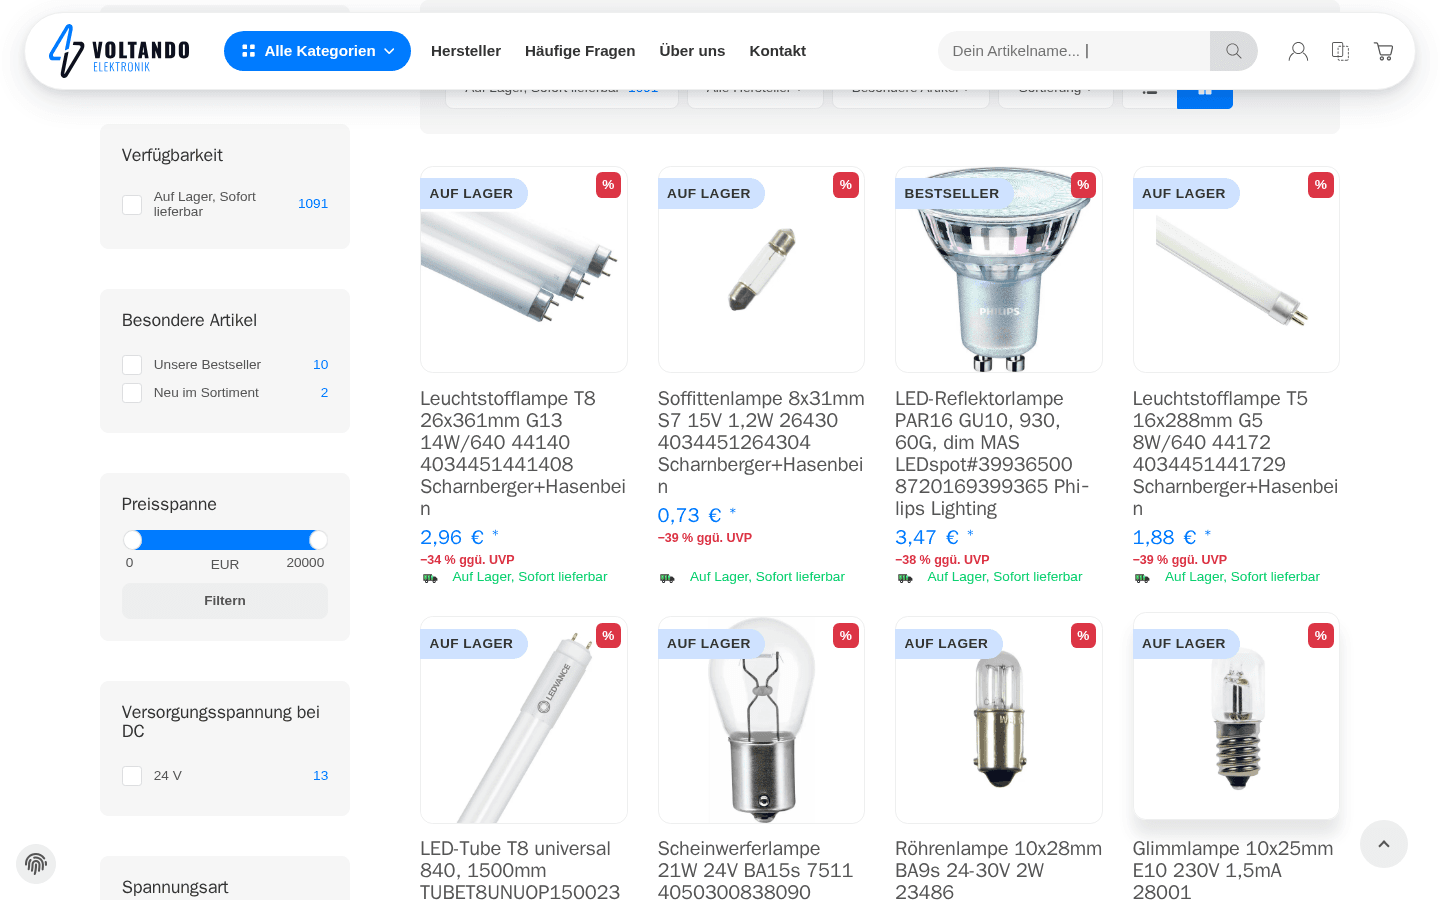The width and height of the screenshot is (1440, 900).
Task: Open the Philips GU10 reflector lamp thumbnail
Action: (999, 270)
